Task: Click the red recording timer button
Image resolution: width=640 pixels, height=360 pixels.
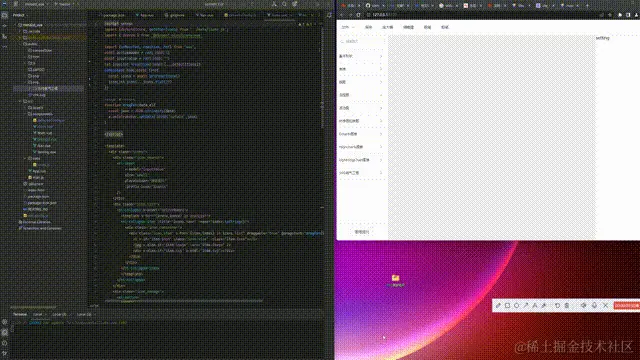Action: pyautogui.click(x=627, y=305)
